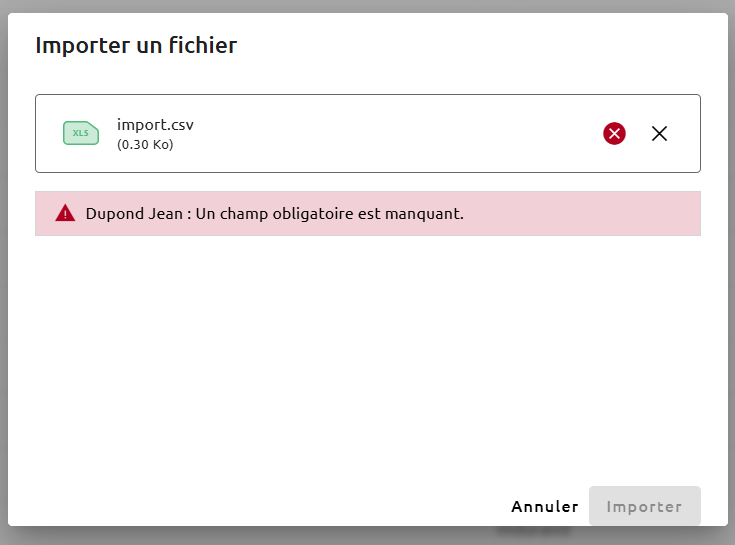This screenshot has width=735, height=545.
Task: Click the red error status icon
Action: pos(614,134)
